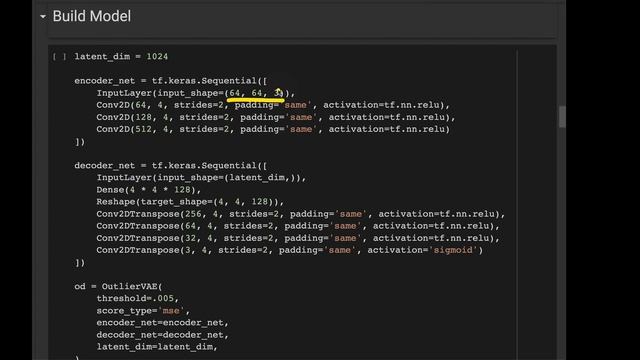
Task: Click the latent_dim = 1024 line
Action: click(121, 57)
